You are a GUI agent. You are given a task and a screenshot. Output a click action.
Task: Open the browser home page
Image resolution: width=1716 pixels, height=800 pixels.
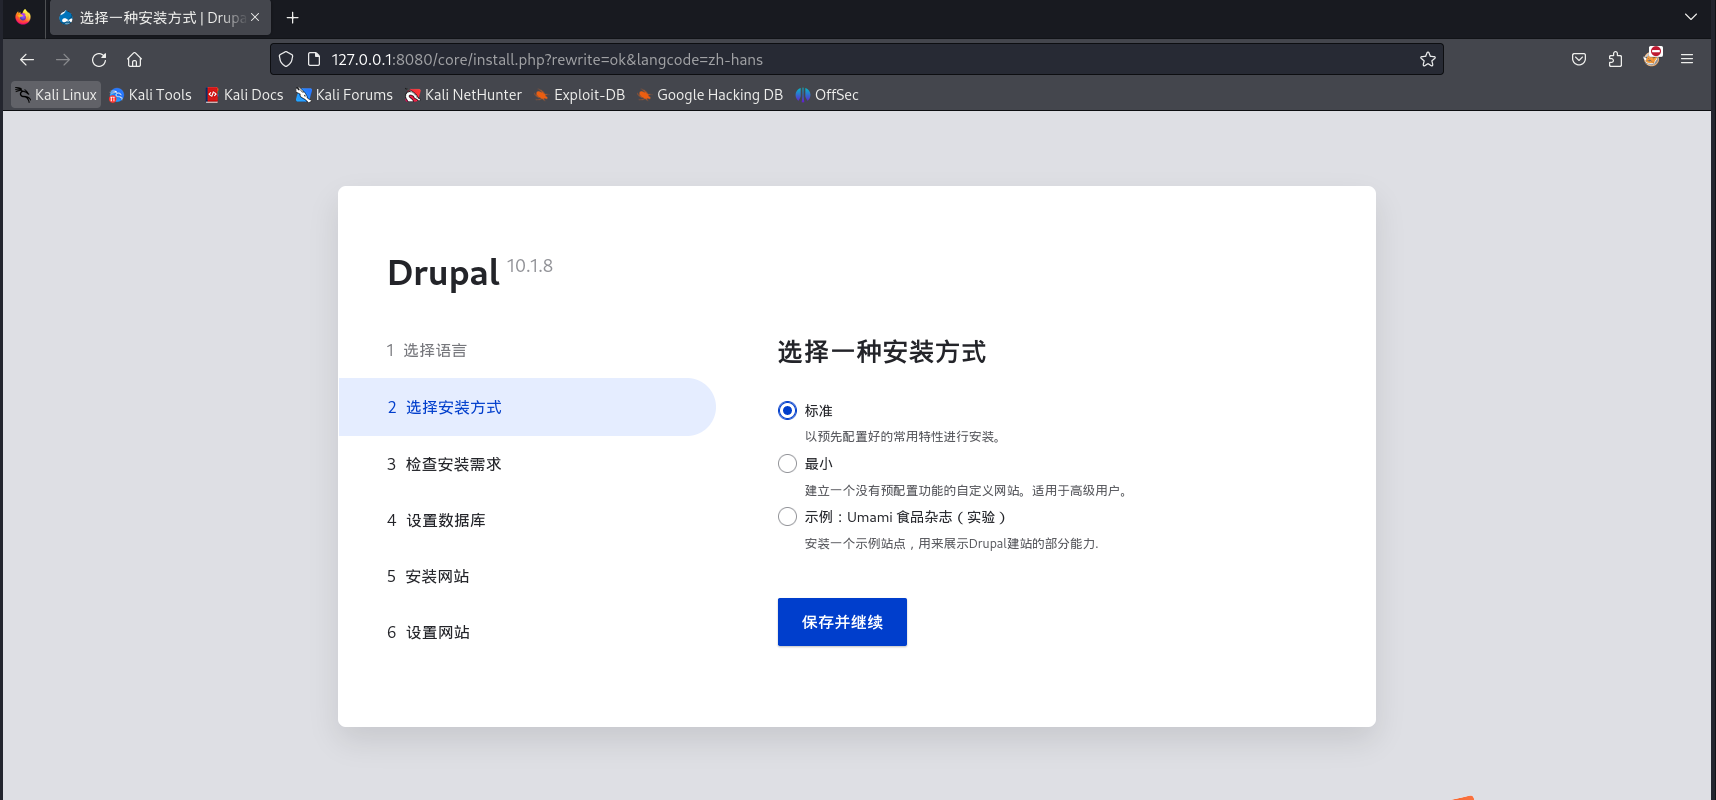[135, 60]
